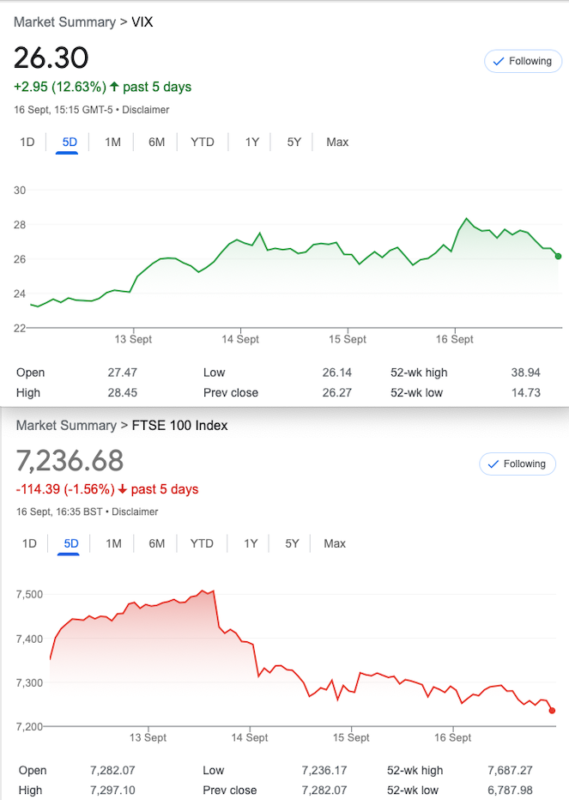Click the VIX title in the breadcrumb
This screenshot has height=800, width=569.
pos(142,22)
